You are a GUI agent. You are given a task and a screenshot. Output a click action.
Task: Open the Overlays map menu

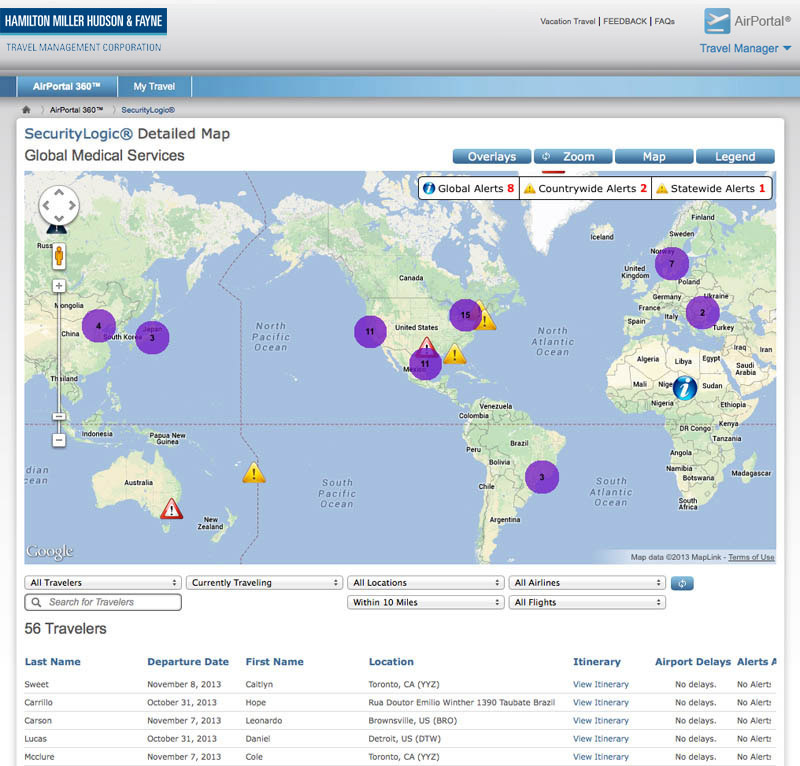click(x=492, y=157)
